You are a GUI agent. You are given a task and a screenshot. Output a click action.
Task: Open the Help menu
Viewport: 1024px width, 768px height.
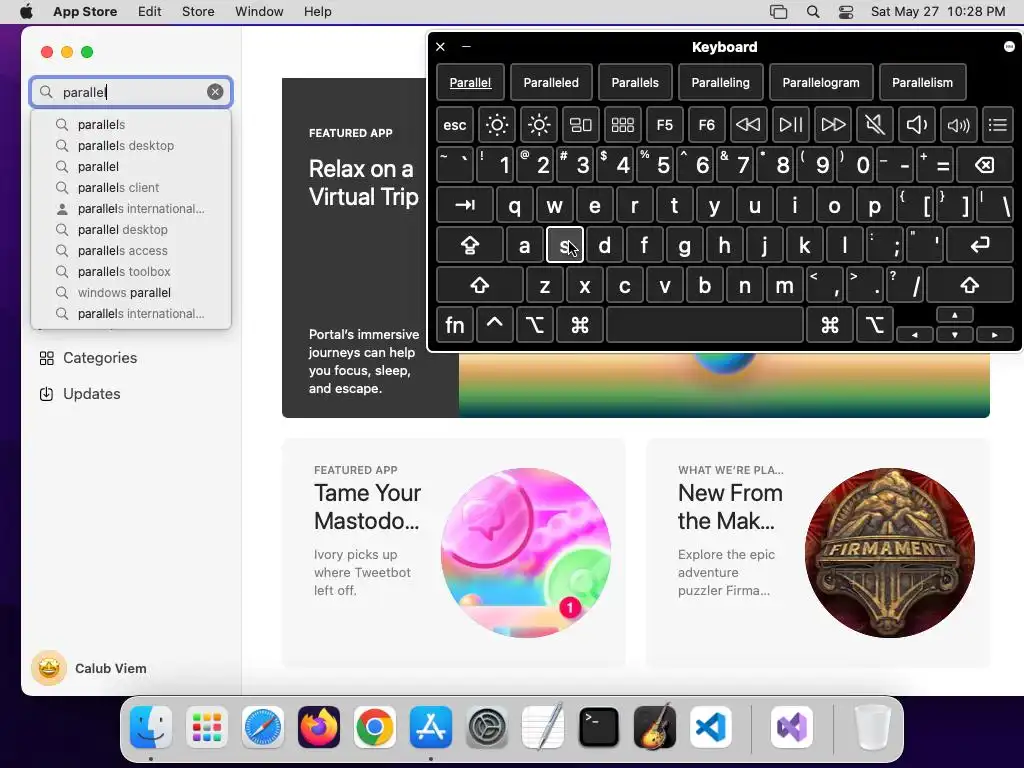(317, 12)
